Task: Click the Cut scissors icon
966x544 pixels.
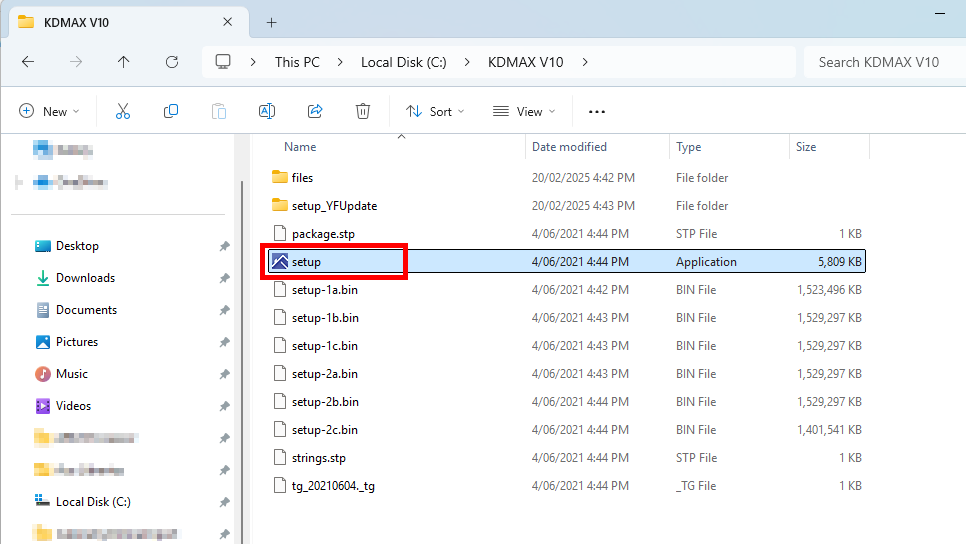Action: pos(123,112)
